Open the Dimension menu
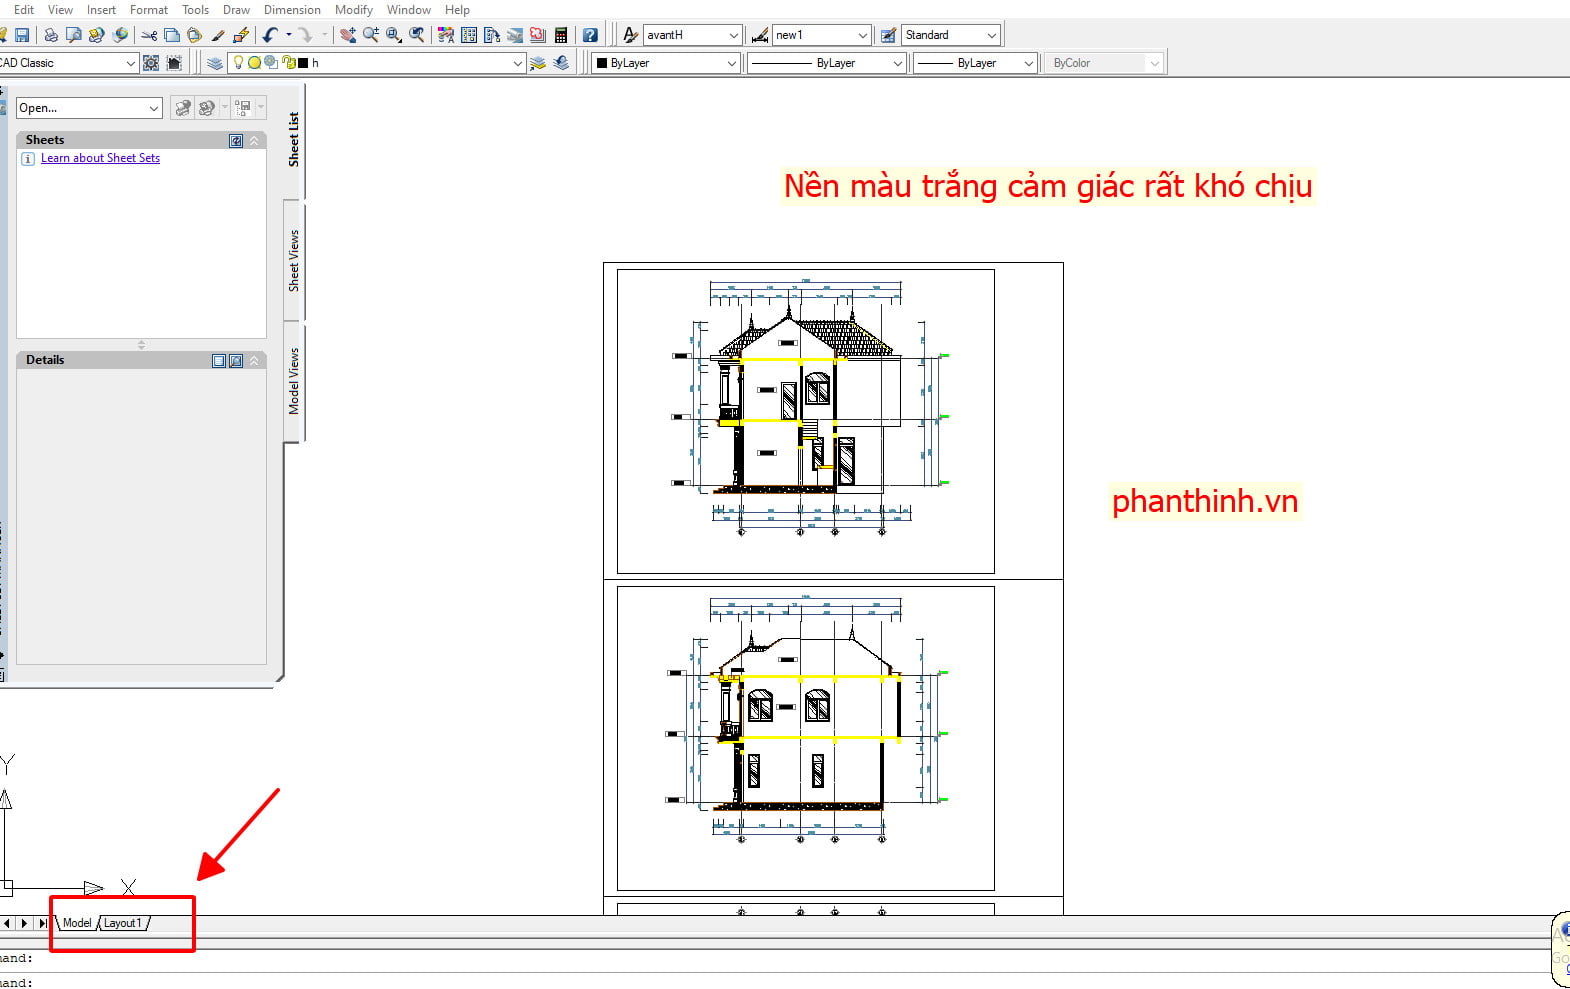The image size is (1570, 989). coord(292,10)
